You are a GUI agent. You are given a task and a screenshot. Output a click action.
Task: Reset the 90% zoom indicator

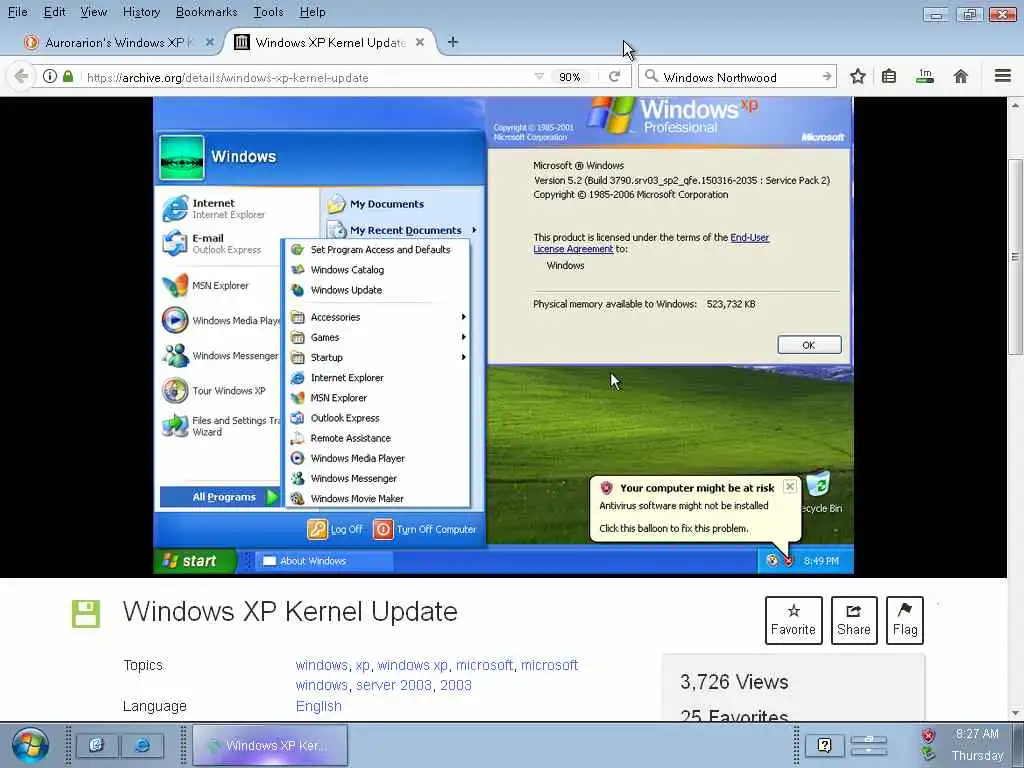point(569,77)
